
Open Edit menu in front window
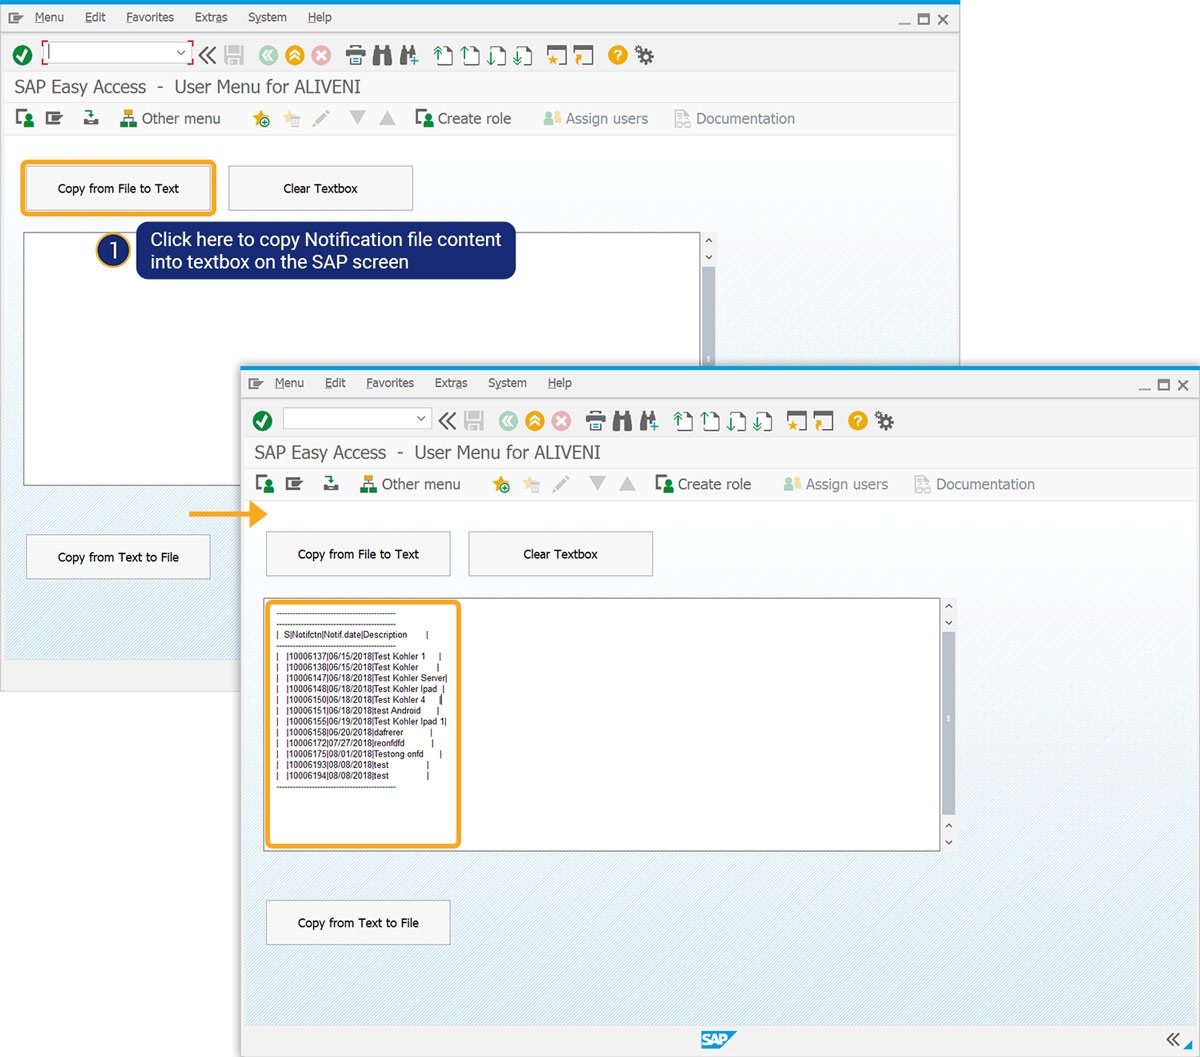coord(335,383)
